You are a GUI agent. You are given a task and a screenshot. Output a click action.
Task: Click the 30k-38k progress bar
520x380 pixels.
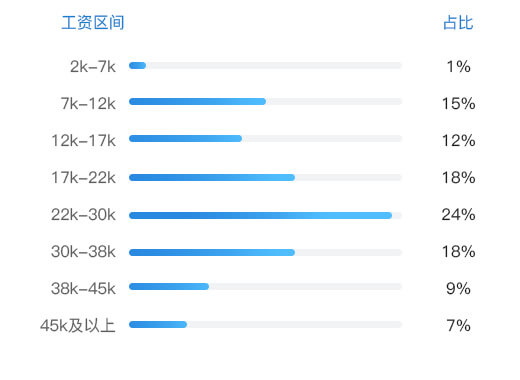(265, 252)
